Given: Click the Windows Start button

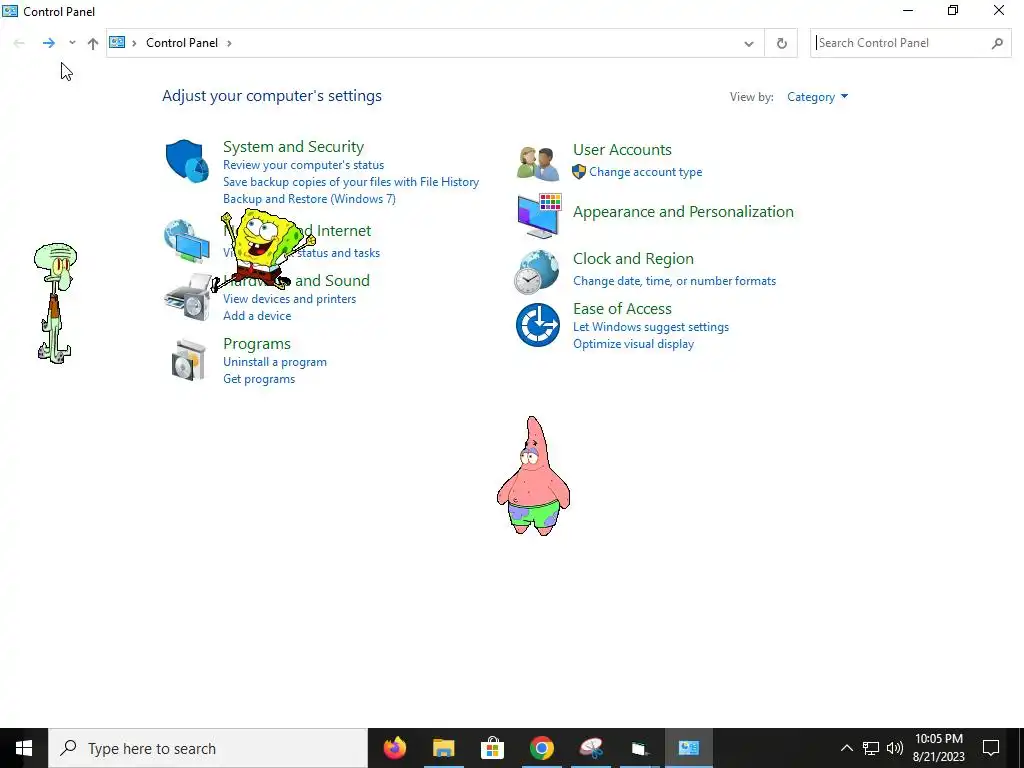Looking at the screenshot, I should click(24, 748).
